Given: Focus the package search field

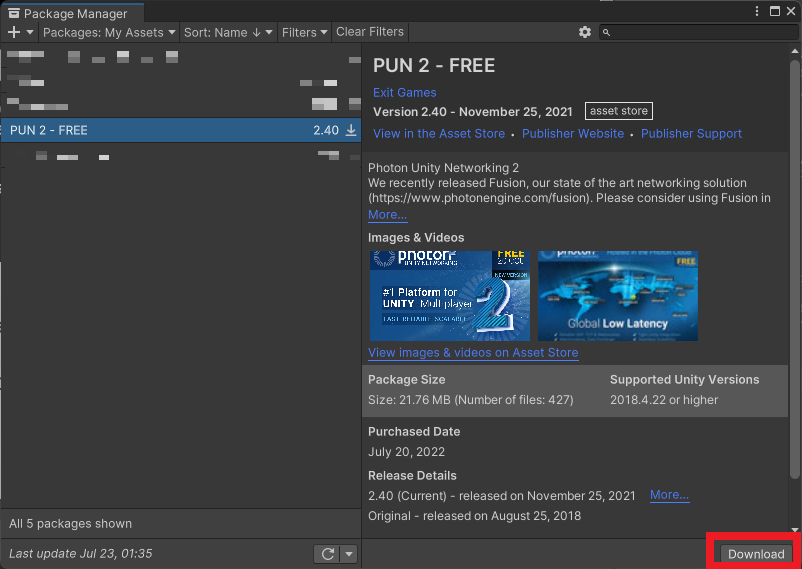Looking at the screenshot, I should (699, 32).
